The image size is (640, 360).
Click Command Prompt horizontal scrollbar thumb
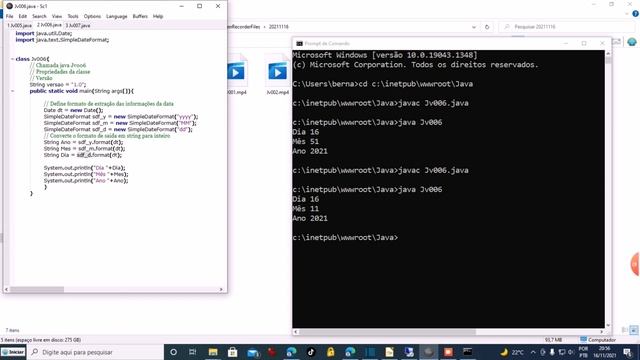387,332
